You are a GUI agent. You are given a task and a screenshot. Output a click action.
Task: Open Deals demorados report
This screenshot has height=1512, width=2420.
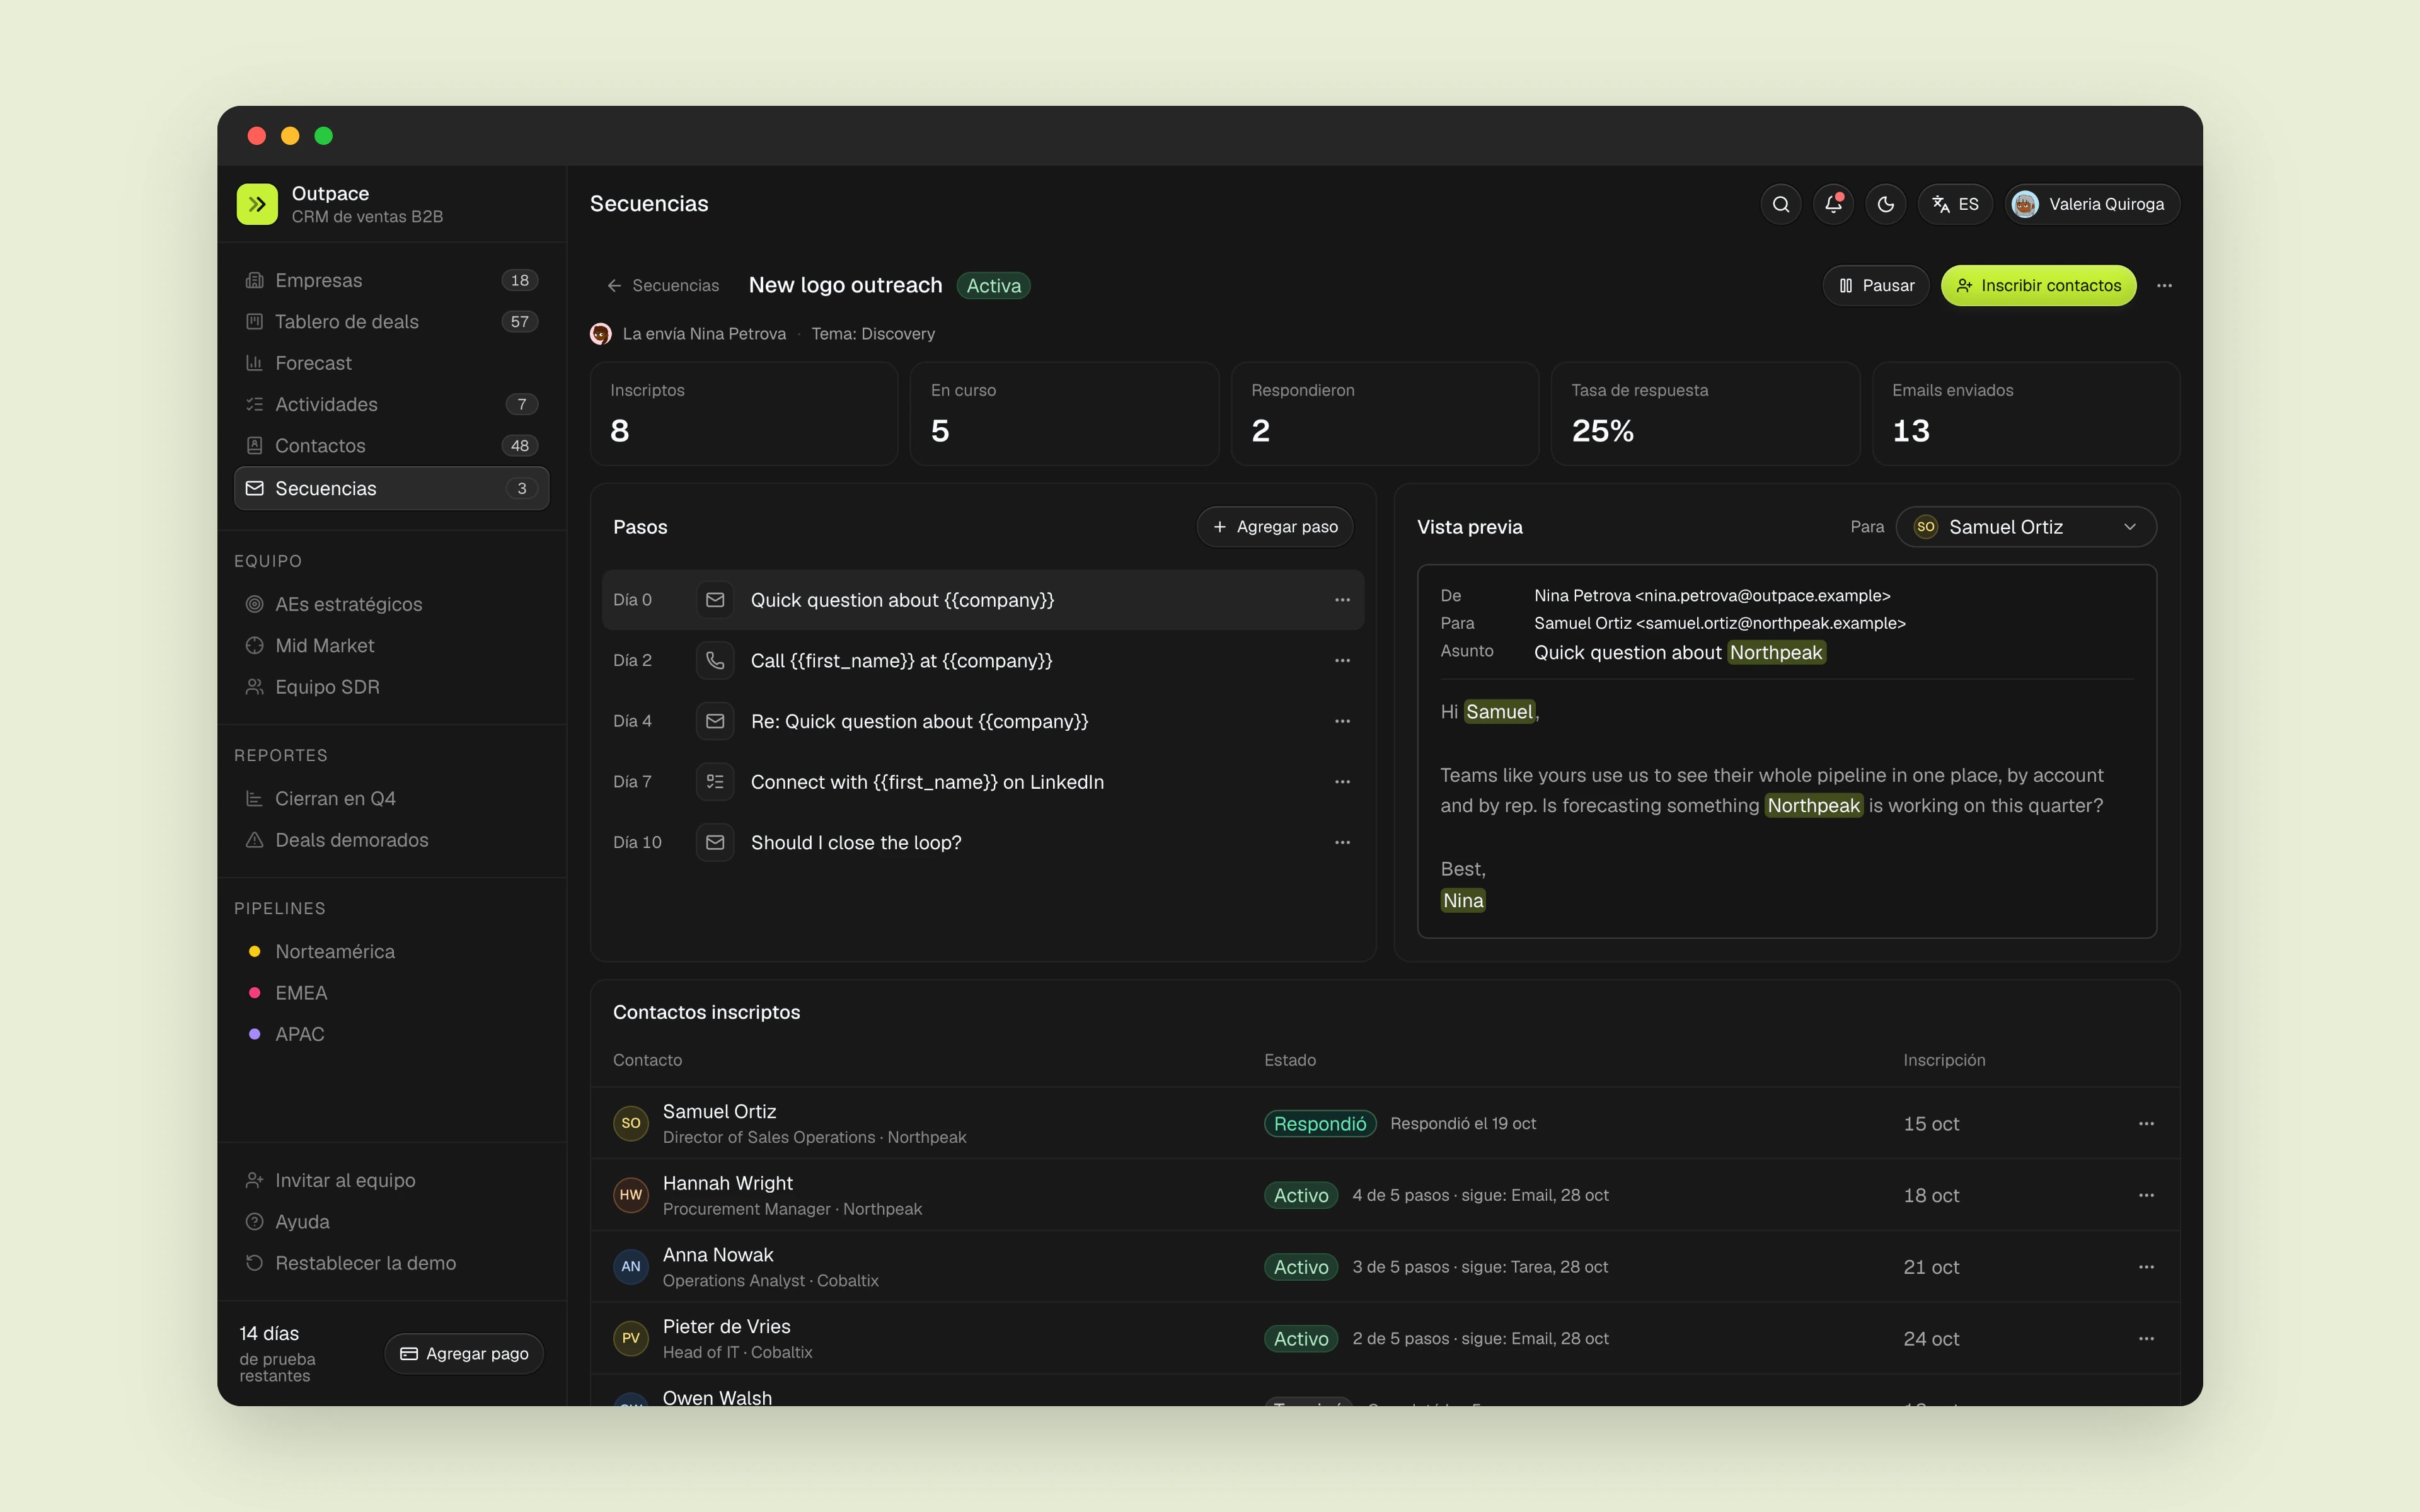tap(391, 840)
